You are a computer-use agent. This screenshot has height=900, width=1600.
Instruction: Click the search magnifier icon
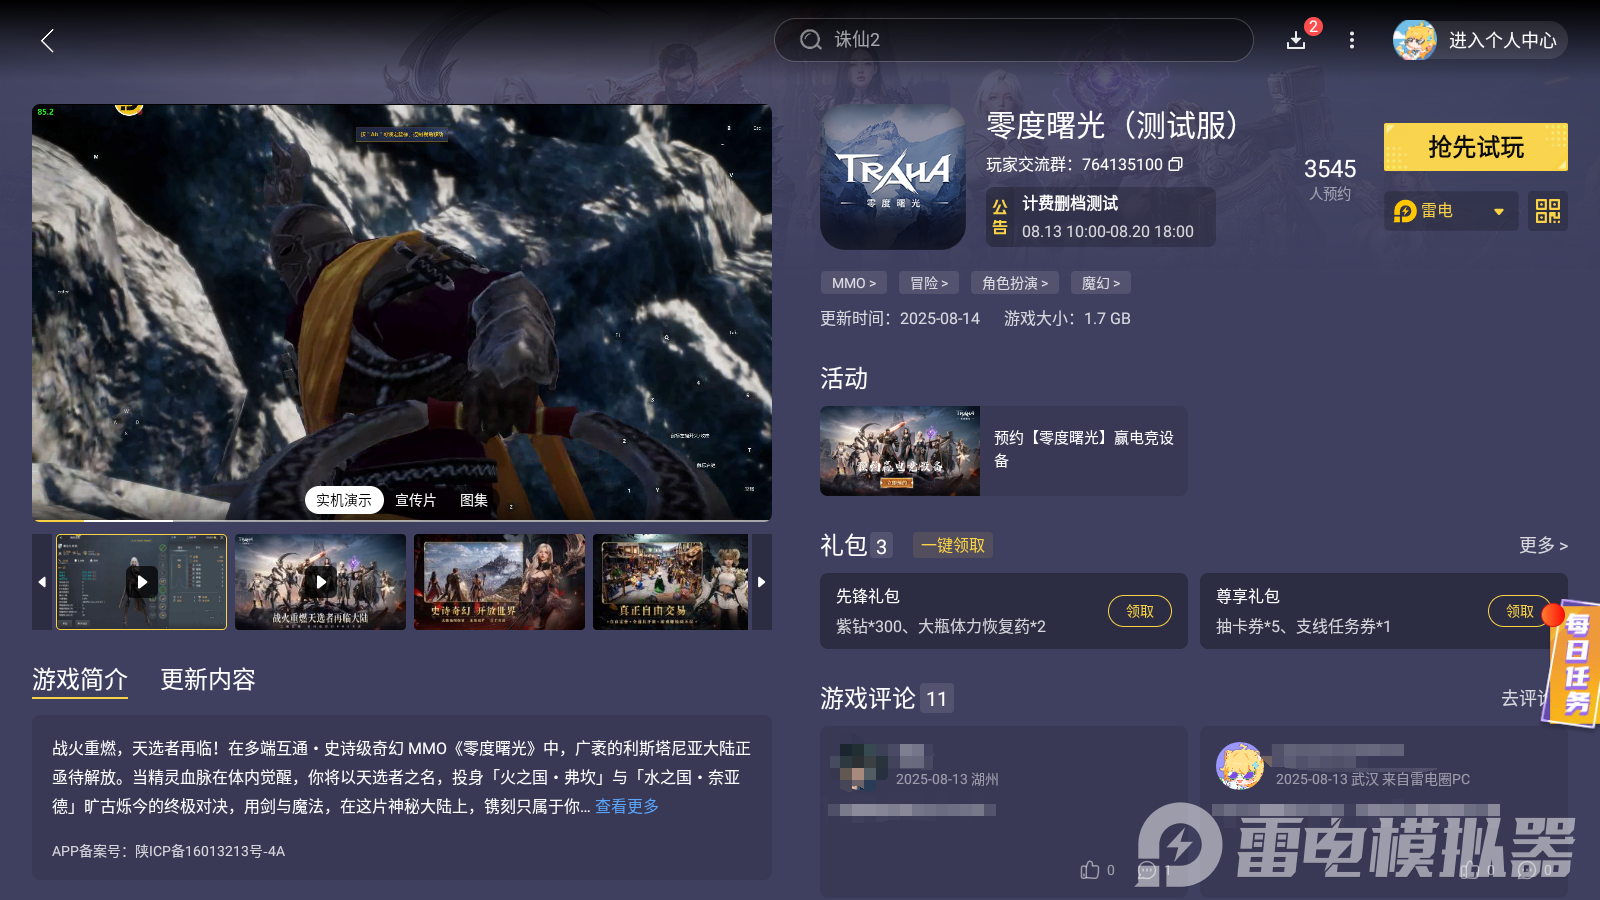[810, 40]
